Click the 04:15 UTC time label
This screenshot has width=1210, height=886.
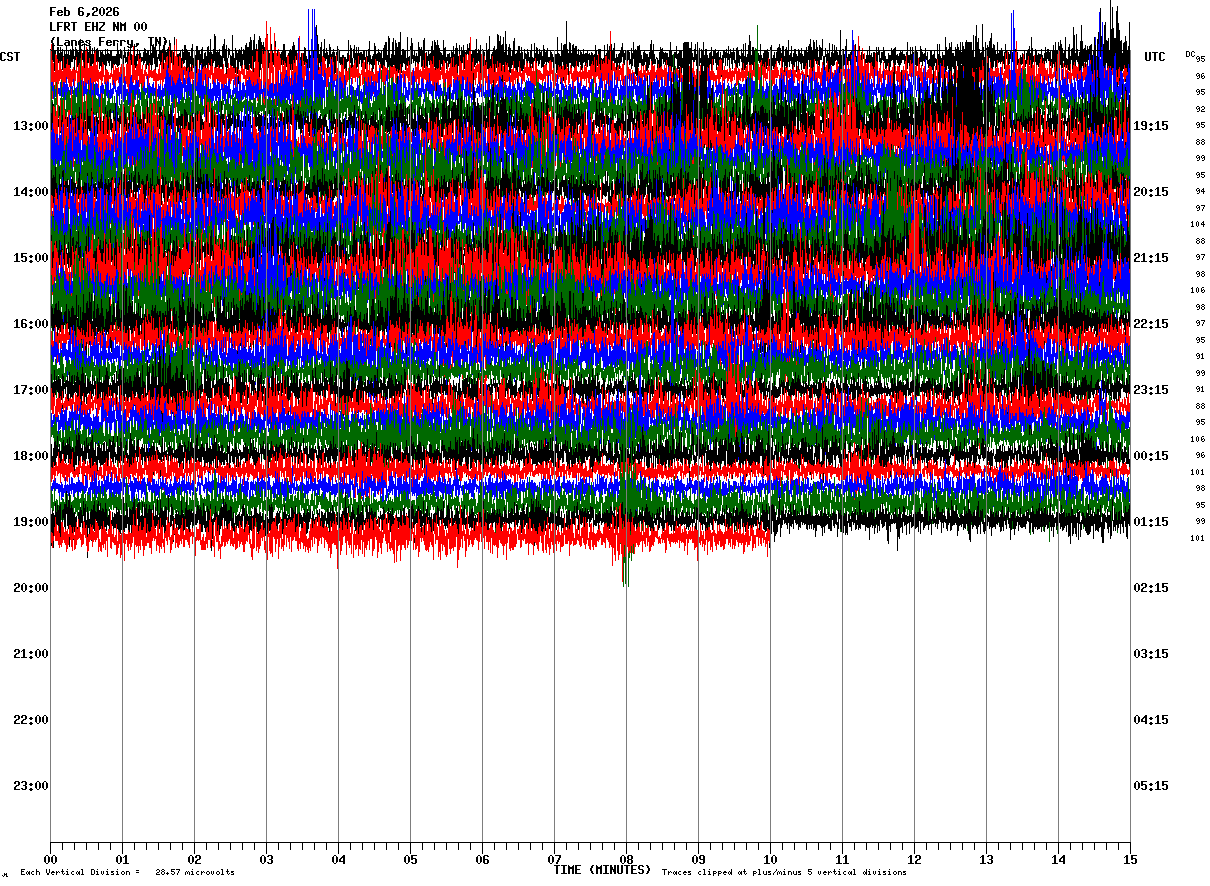(x=1151, y=720)
